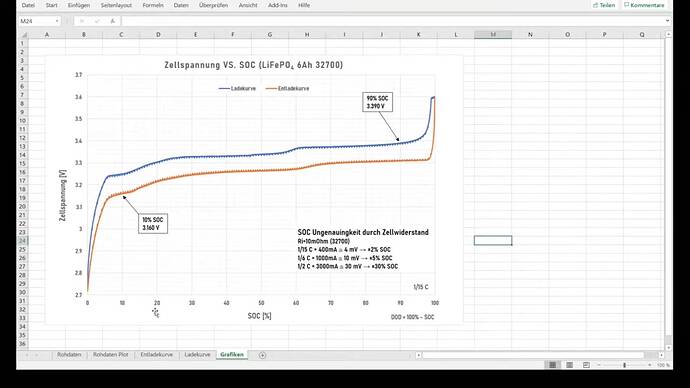Open the Überprüfen ribbon tab
The width and height of the screenshot is (690, 388).
coord(213,5)
